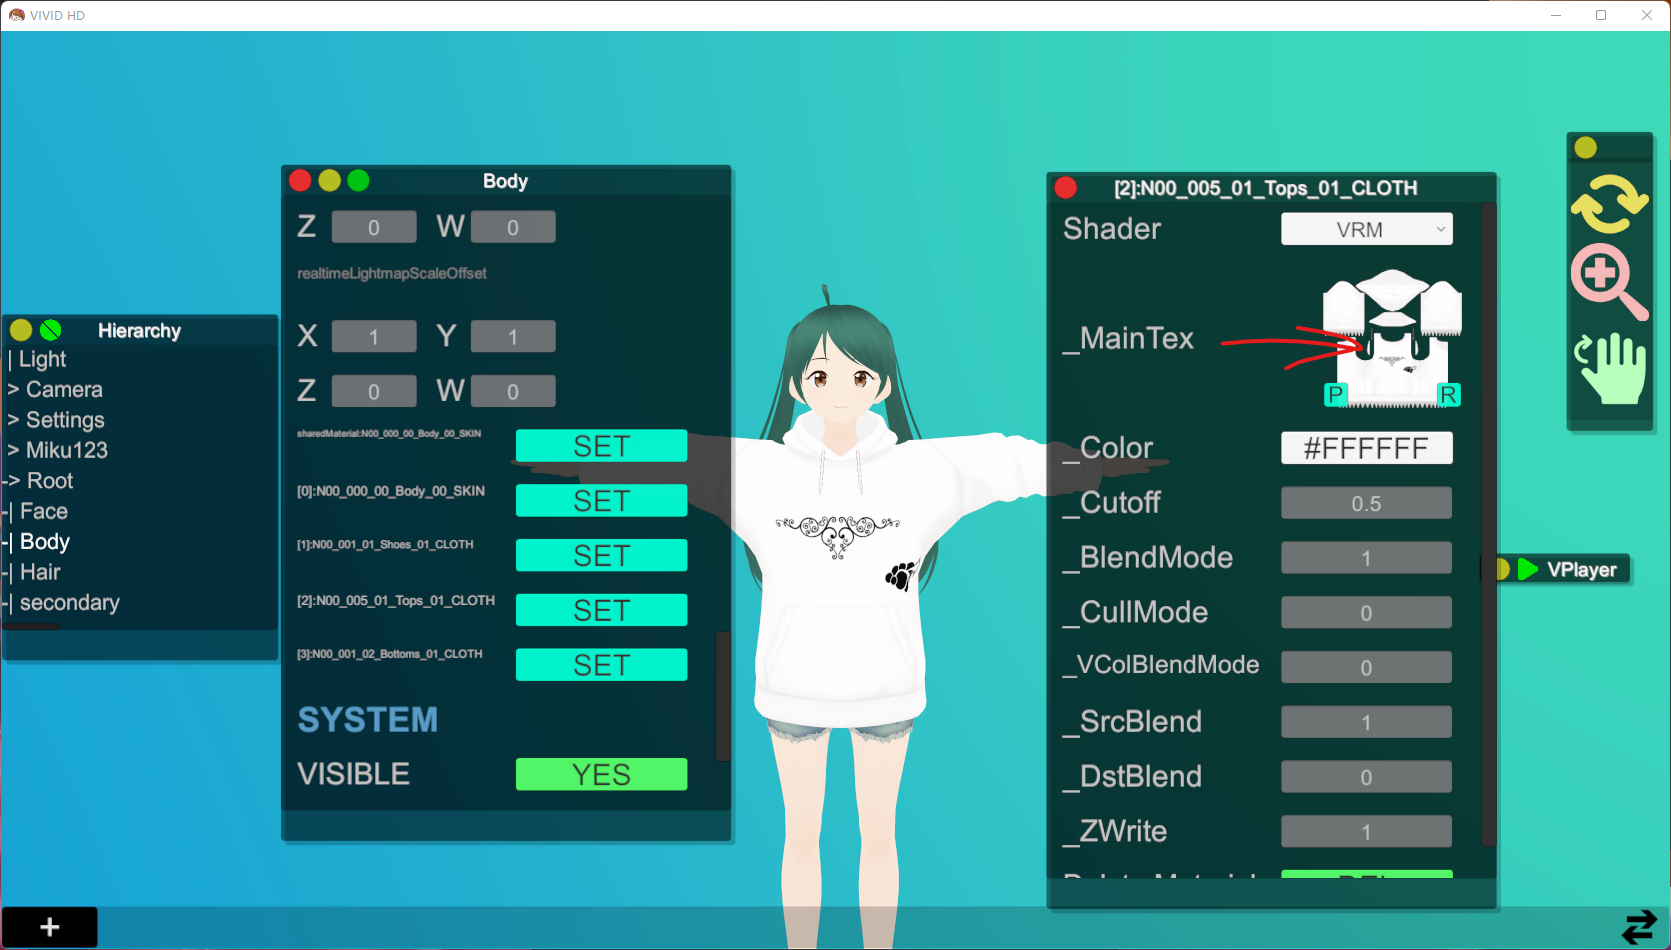Image resolution: width=1671 pixels, height=950 pixels.
Task: Click the top W value field in Body panel
Action: pyautogui.click(x=513, y=227)
